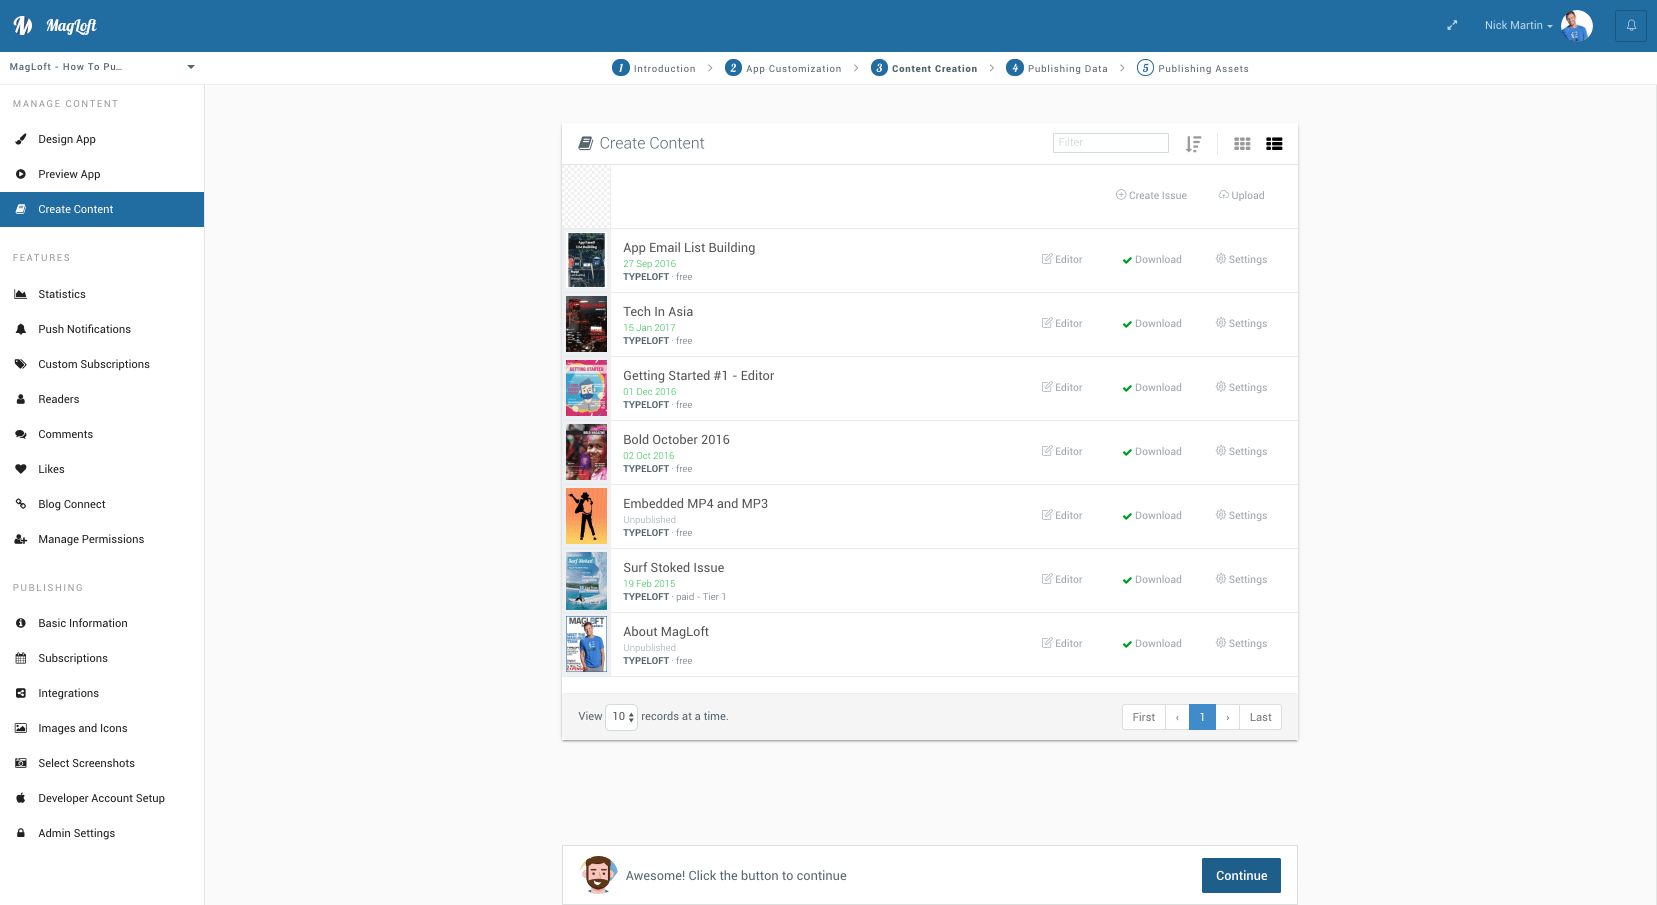This screenshot has width=1657, height=905.
Task: Open Settings for About MagLoft
Action: (x=1241, y=643)
